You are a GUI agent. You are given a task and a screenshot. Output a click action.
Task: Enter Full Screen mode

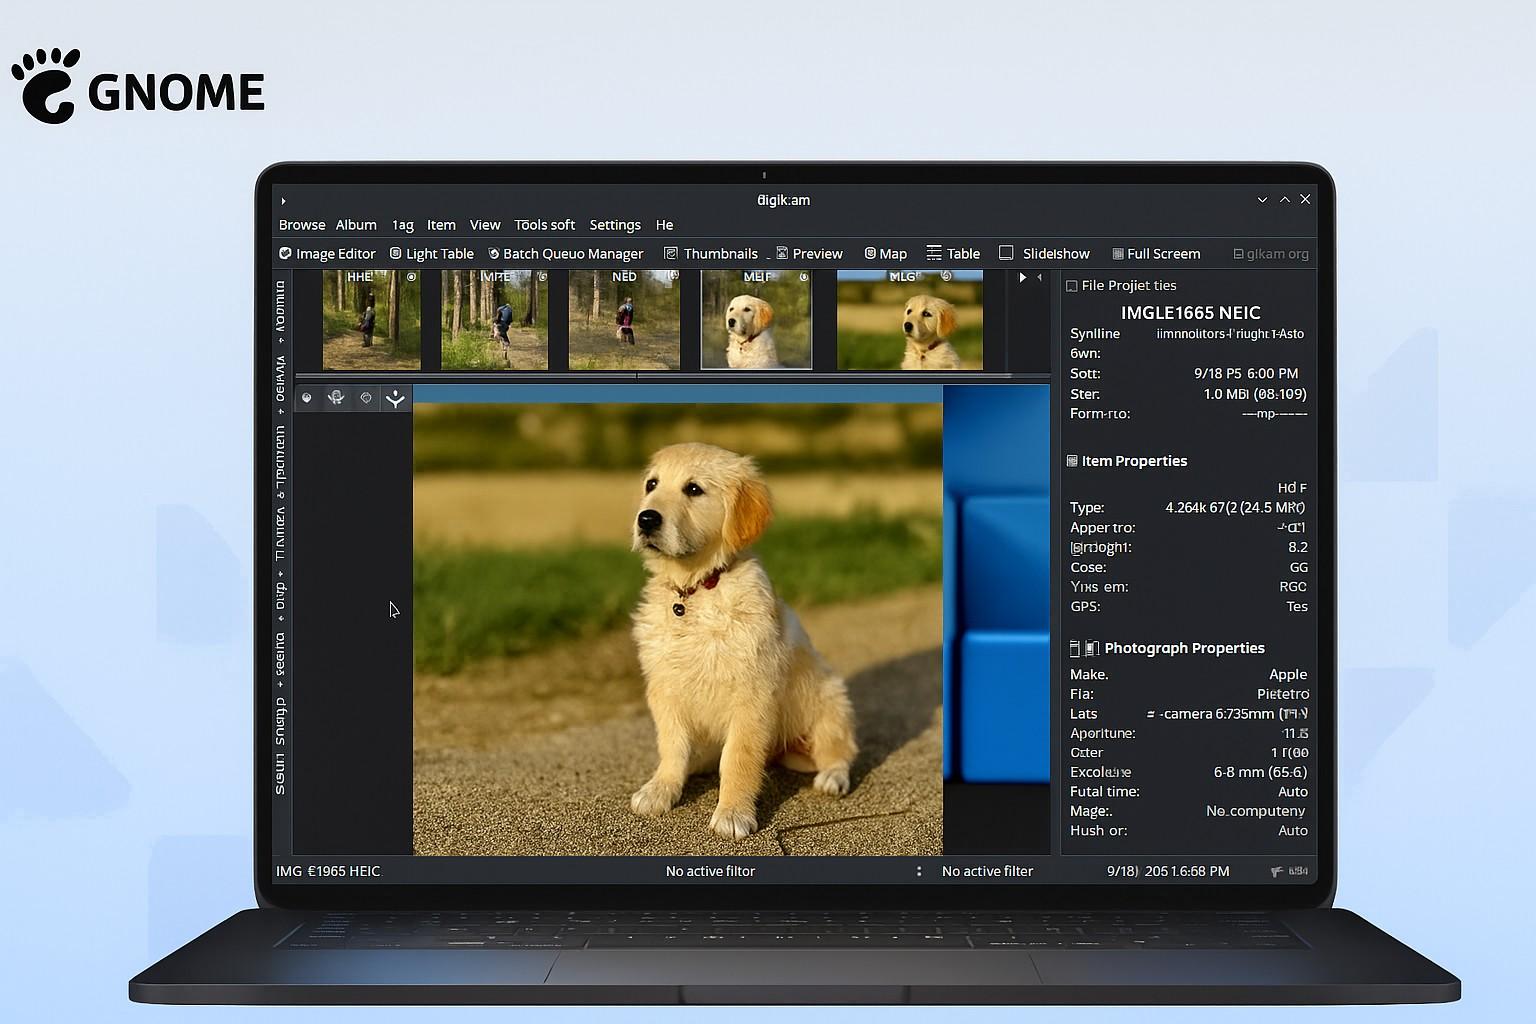[1156, 254]
